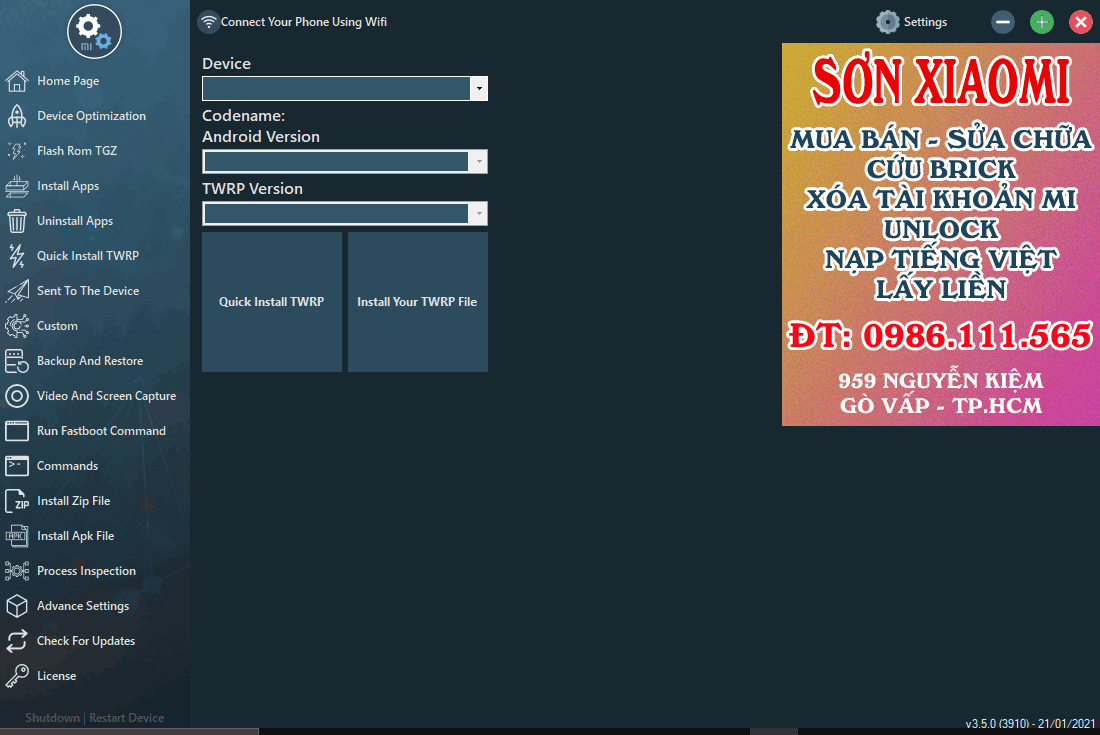Select Backup And Restore menu entry
Image resolution: width=1100 pixels, height=735 pixels.
pos(90,360)
